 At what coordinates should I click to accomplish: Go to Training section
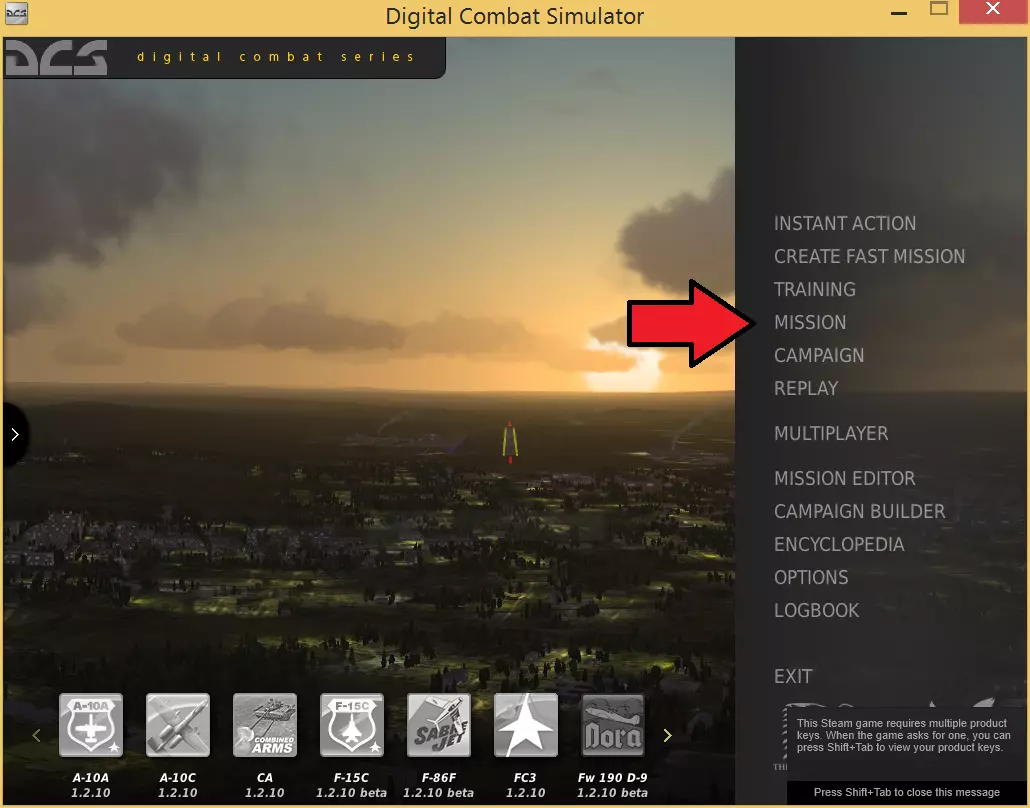pos(815,289)
